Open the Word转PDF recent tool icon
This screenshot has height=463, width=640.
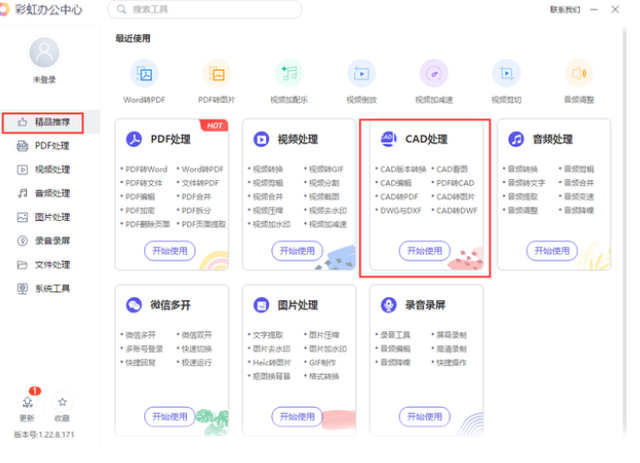(144, 74)
